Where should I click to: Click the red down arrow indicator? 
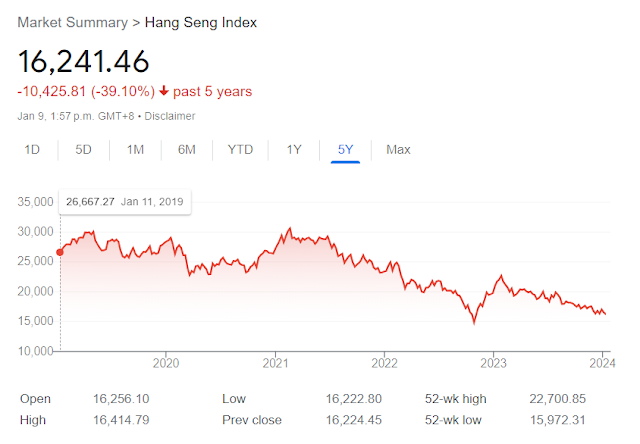point(164,92)
